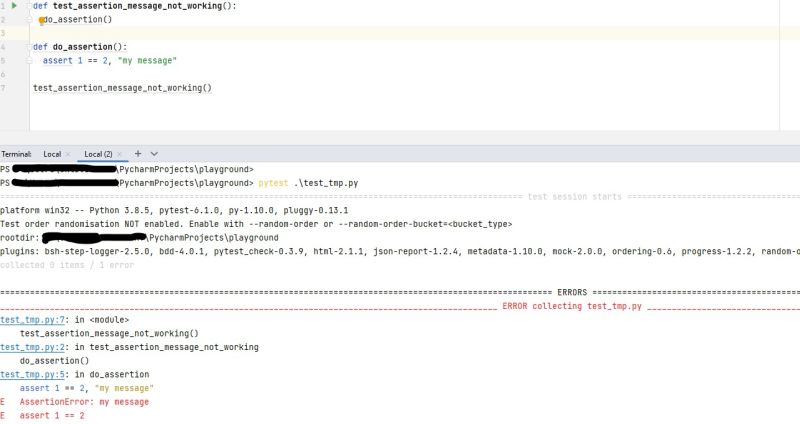This screenshot has width=800, height=424.
Task: Switch to the Local terminal tab
Action: [x=52, y=154]
